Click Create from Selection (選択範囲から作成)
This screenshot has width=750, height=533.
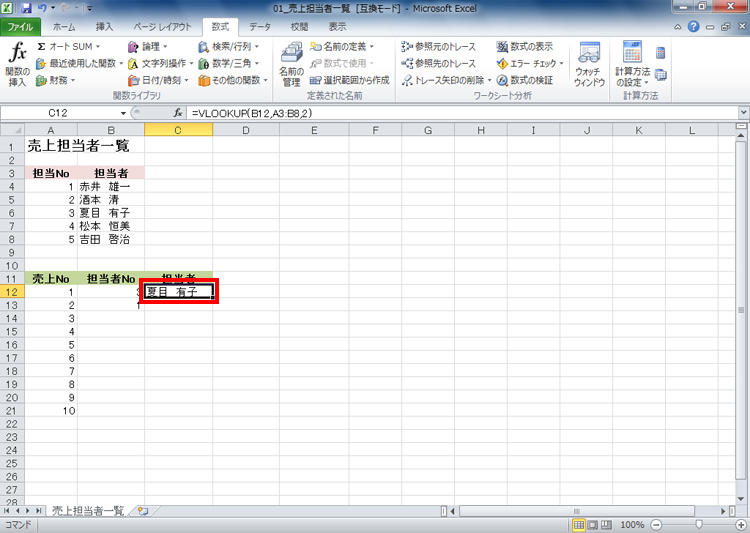[x=350, y=80]
